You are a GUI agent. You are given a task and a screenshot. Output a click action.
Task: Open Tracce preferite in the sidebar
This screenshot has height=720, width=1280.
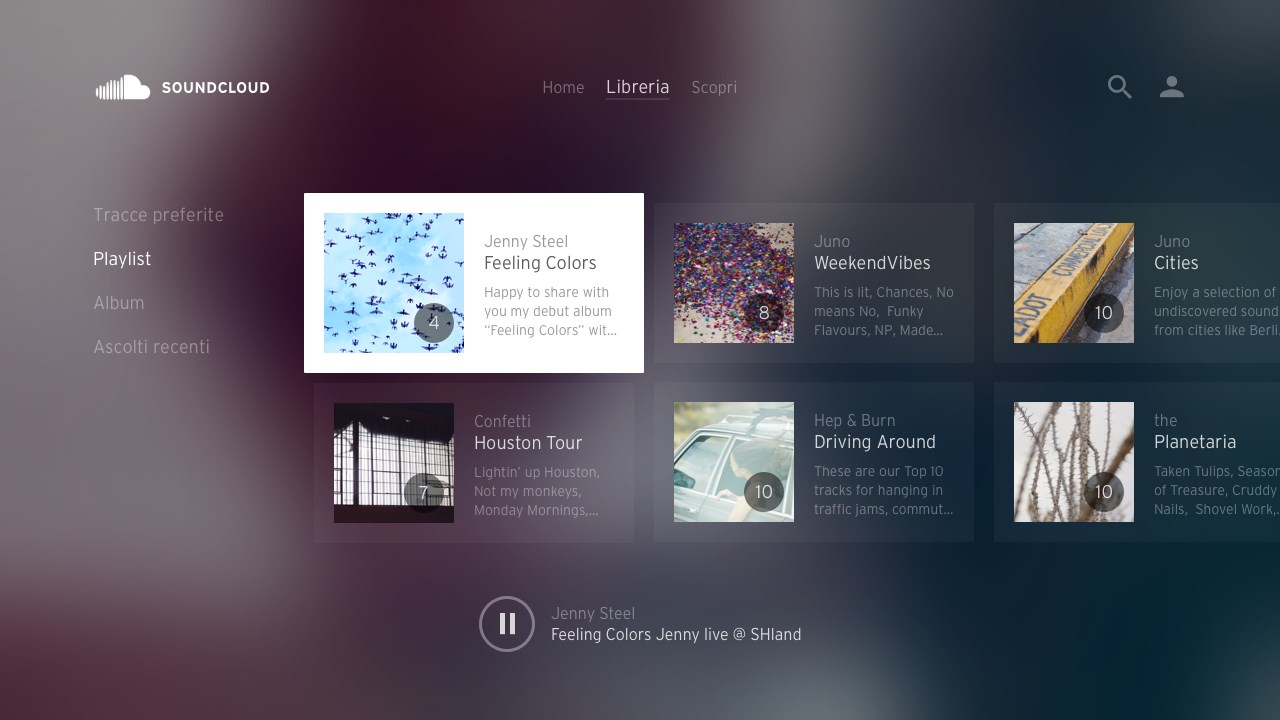pos(159,215)
